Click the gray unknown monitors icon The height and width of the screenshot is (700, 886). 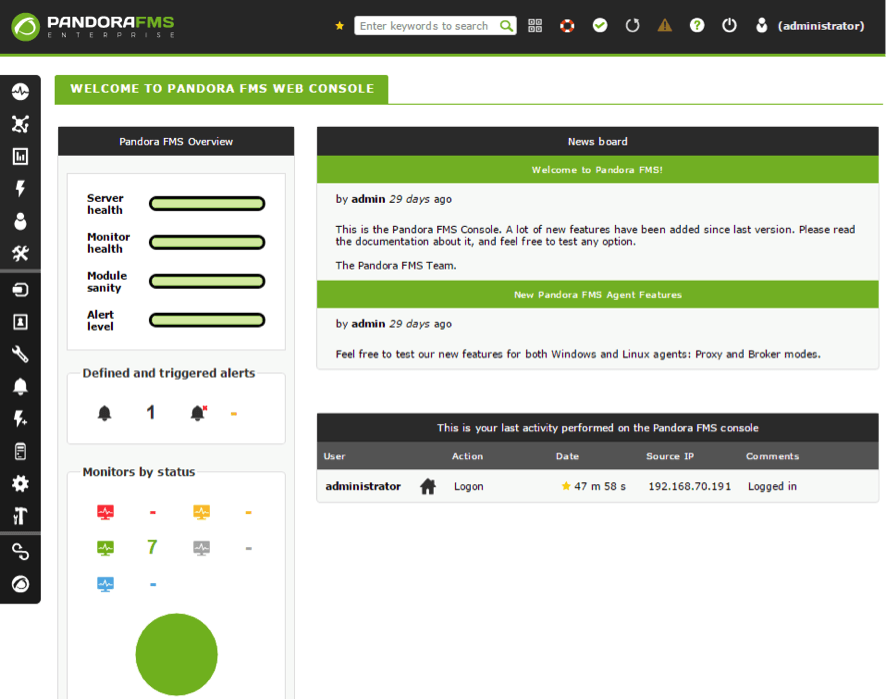(x=202, y=548)
